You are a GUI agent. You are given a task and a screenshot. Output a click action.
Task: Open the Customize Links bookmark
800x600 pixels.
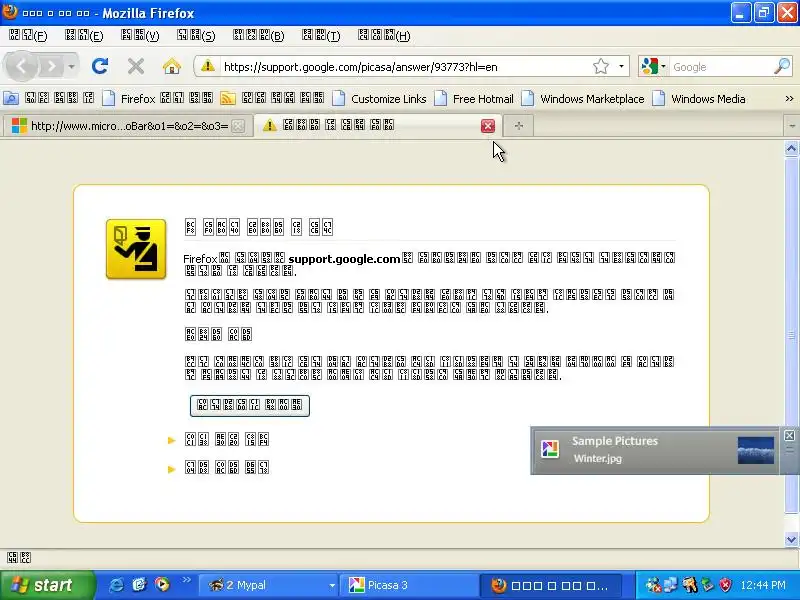[x=380, y=98]
